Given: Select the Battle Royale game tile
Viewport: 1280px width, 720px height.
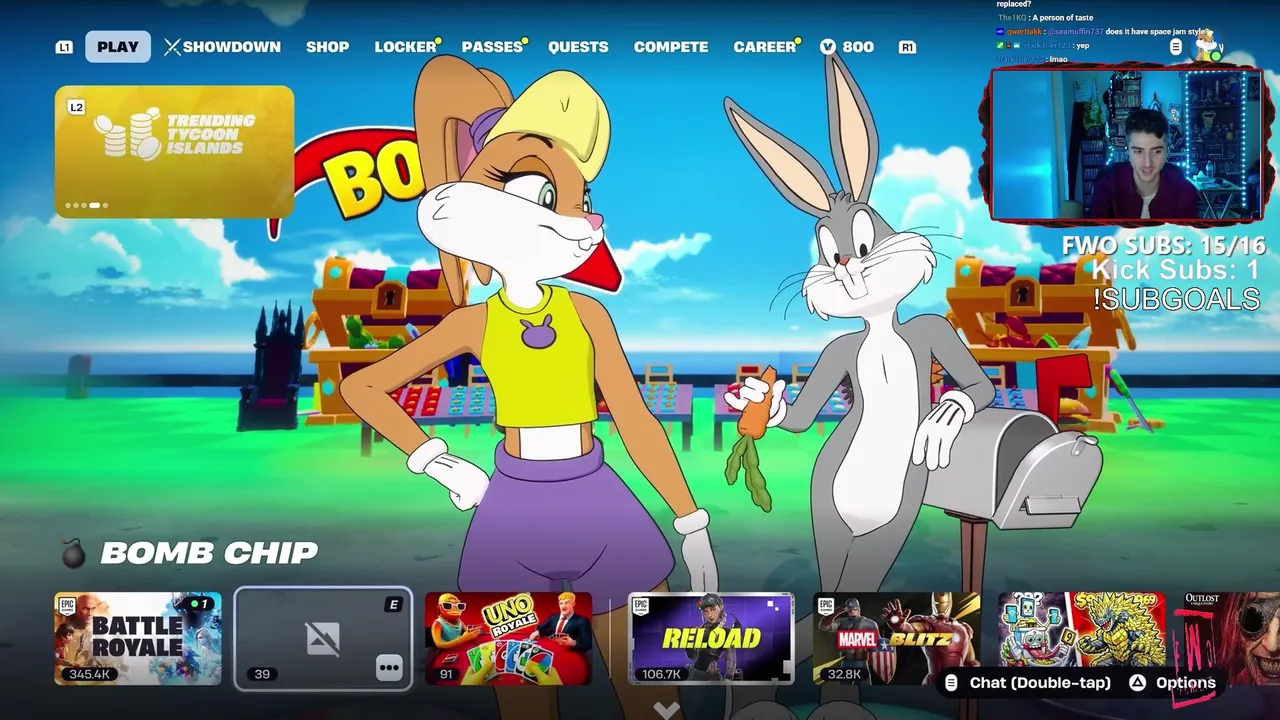Looking at the screenshot, I should pos(138,639).
